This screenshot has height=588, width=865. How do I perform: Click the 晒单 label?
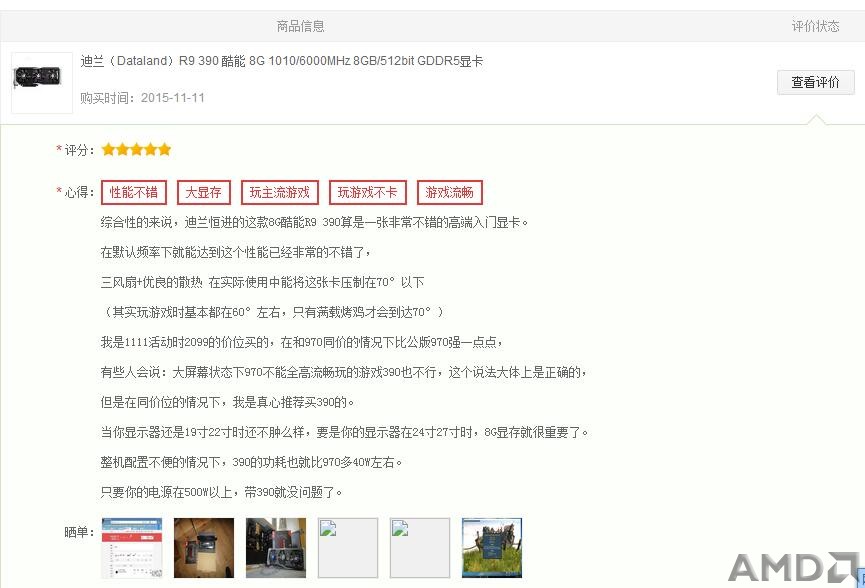pyautogui.click(x=79, y=532)
